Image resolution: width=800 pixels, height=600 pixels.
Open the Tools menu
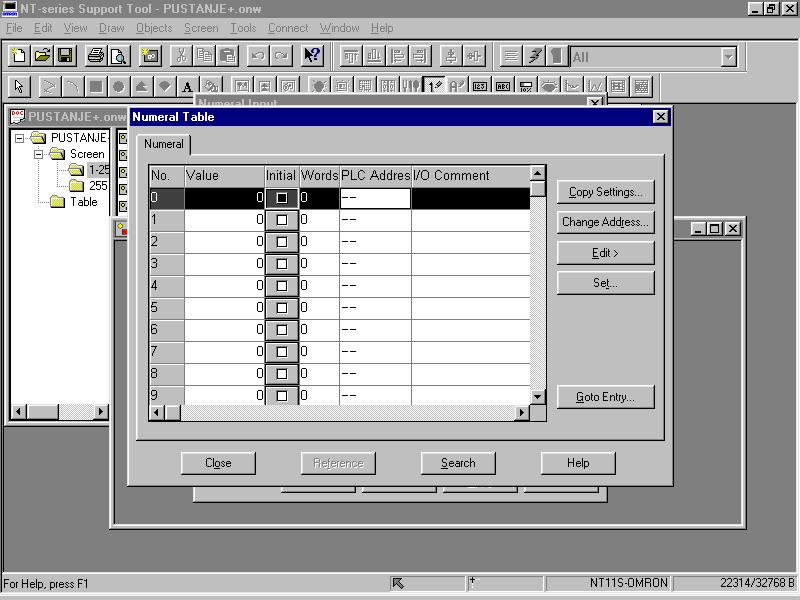[x=243, y=28]
